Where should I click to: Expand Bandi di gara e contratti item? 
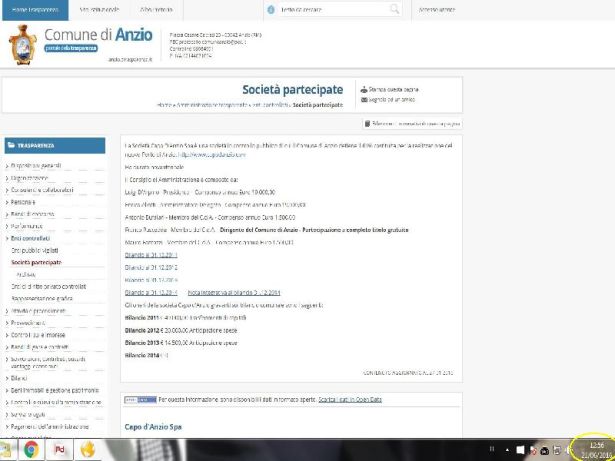coord(39,347)
